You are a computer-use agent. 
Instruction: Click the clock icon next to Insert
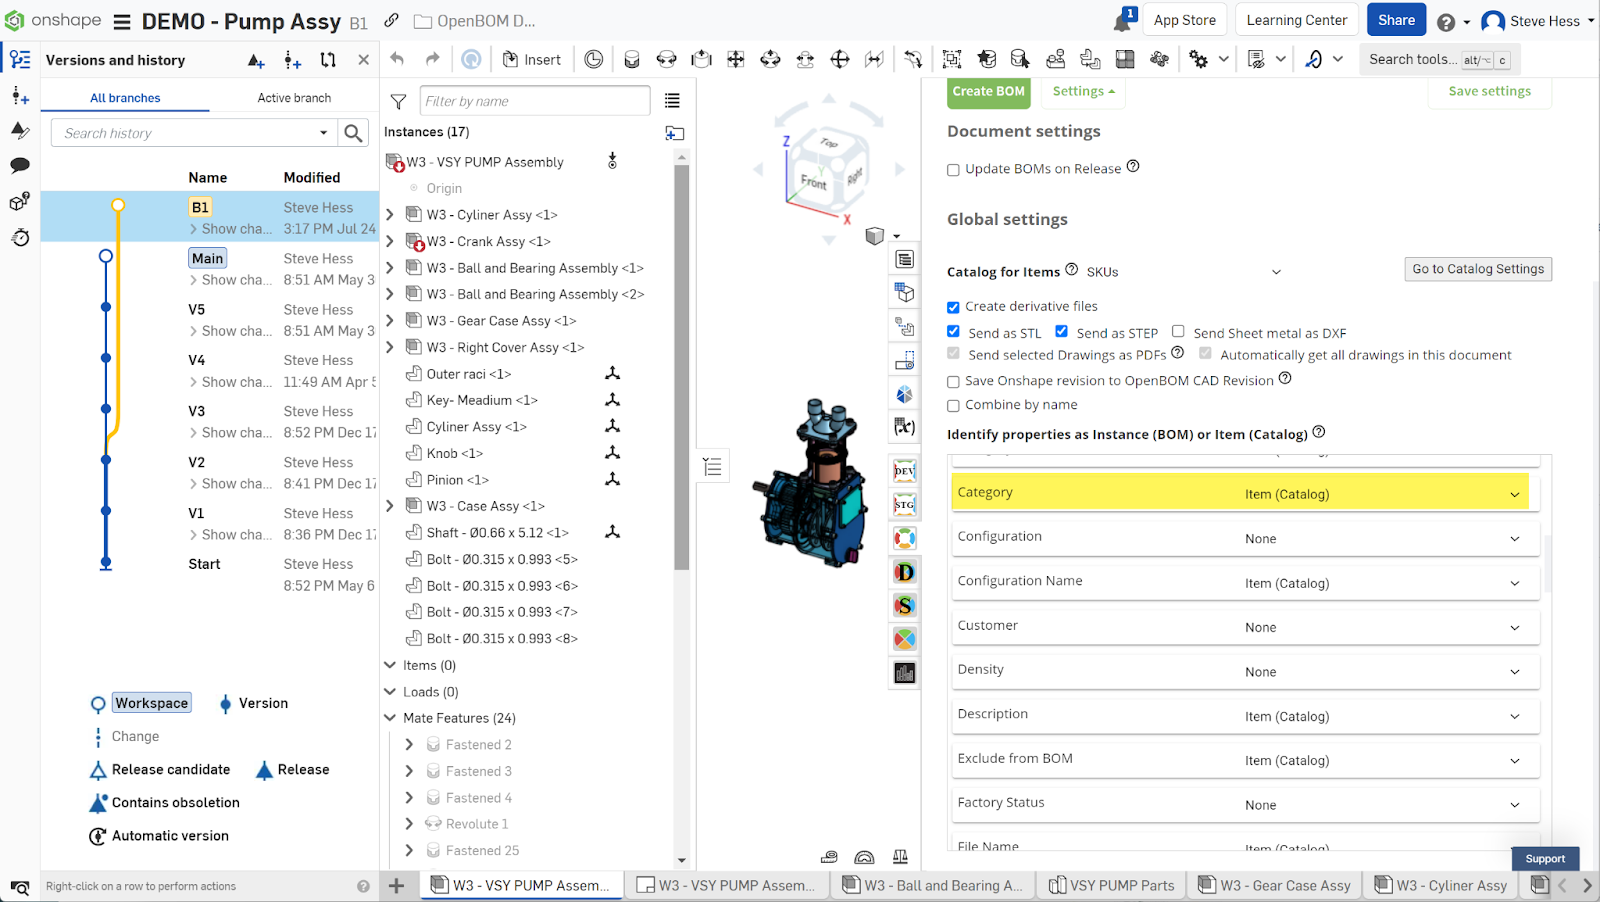[594, 59]
